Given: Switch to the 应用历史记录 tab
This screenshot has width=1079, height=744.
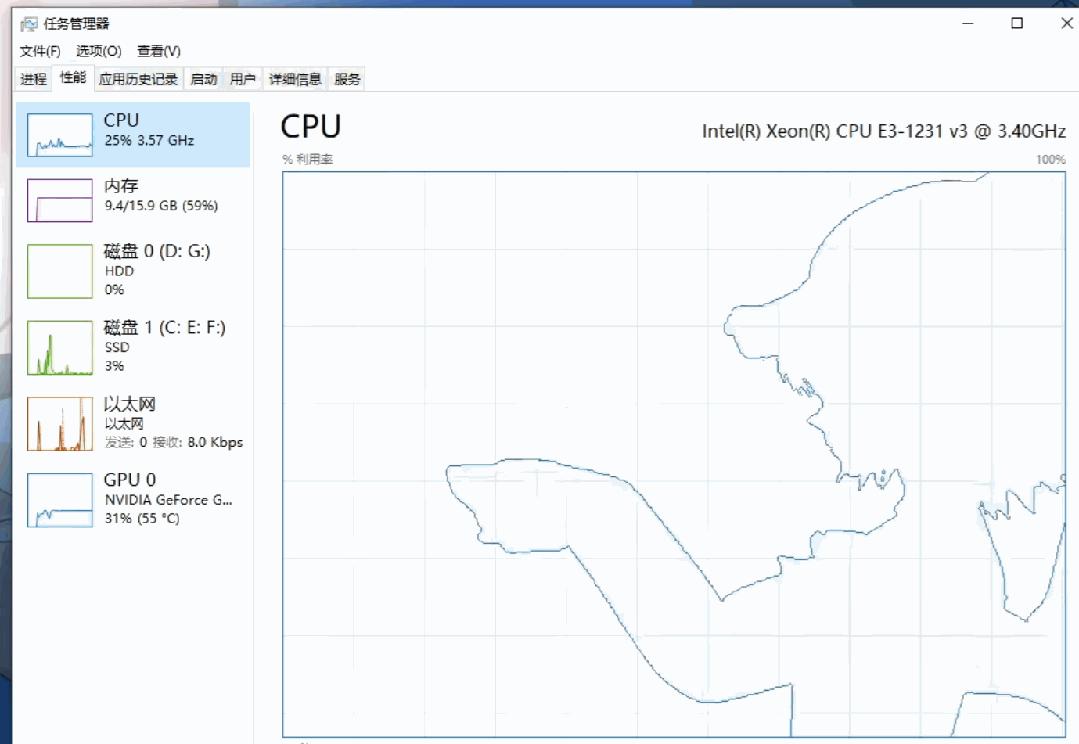Looking at the screenshot, I should pos(138,79).
